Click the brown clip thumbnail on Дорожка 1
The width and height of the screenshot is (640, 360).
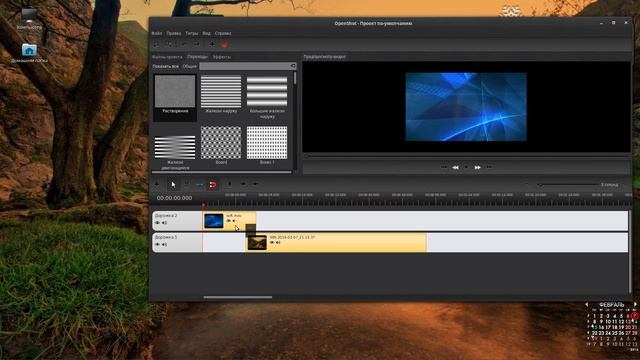pos(257,242)
